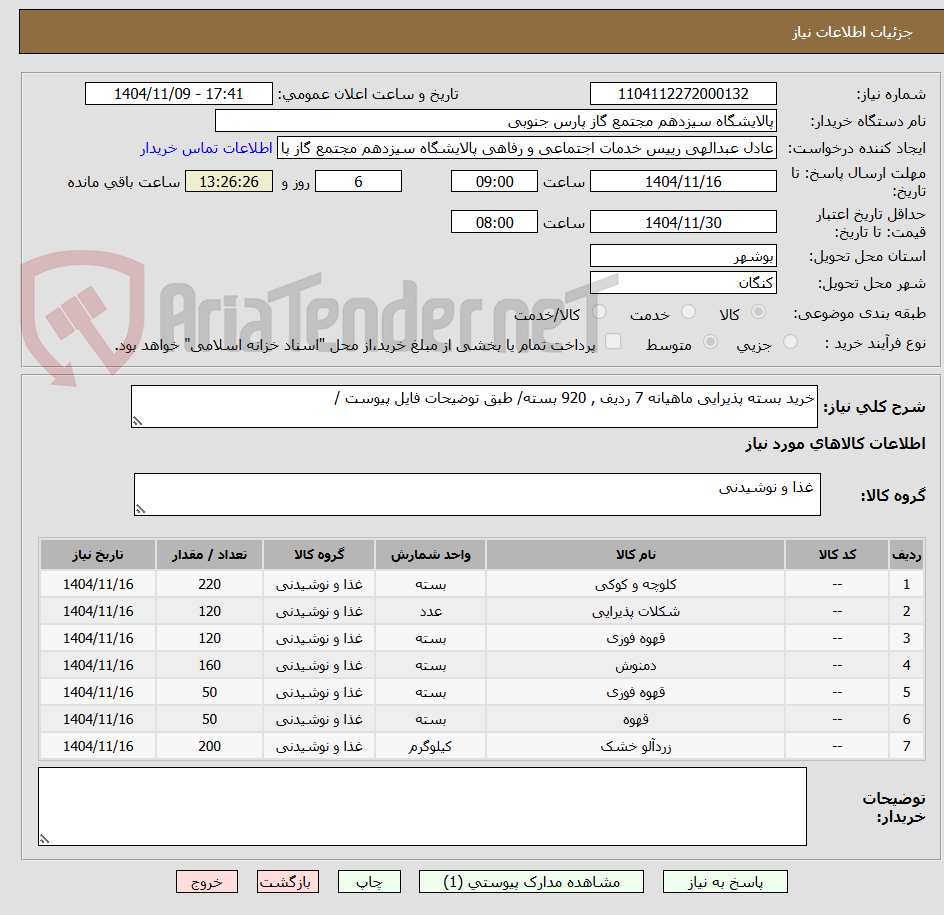Click the گروه کالا text box غذا و نوشیدنی
The width and height of the screenshot is (944, 915).
[477, 494]
